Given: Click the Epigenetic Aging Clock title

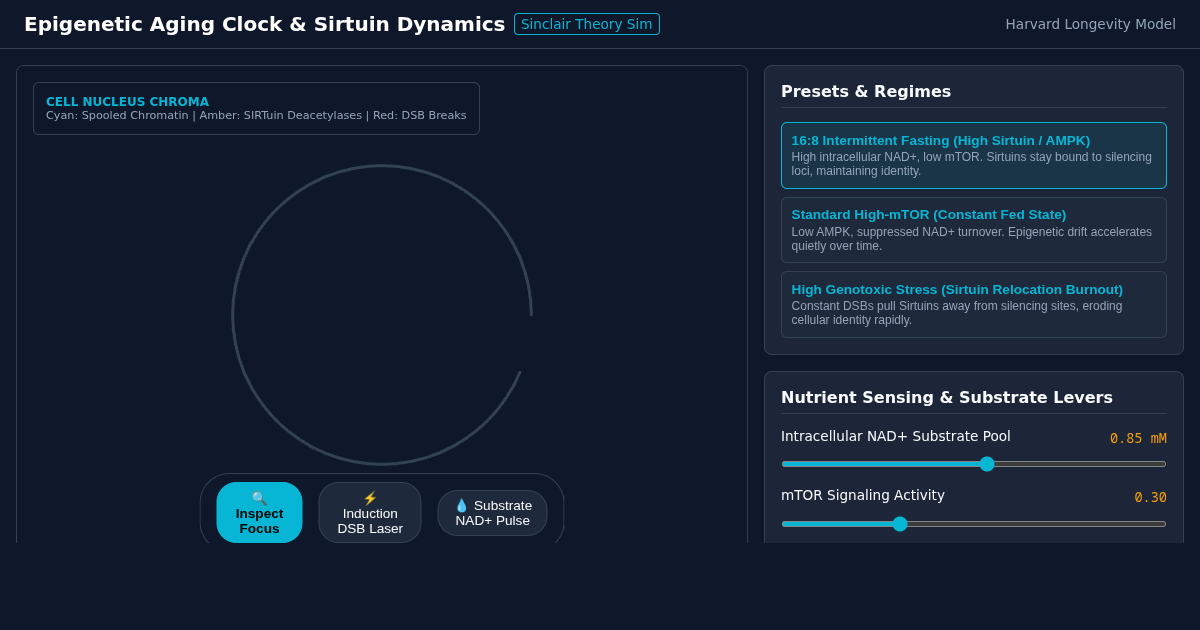Looking at the screenshot, I should click(x=264, y=24).
